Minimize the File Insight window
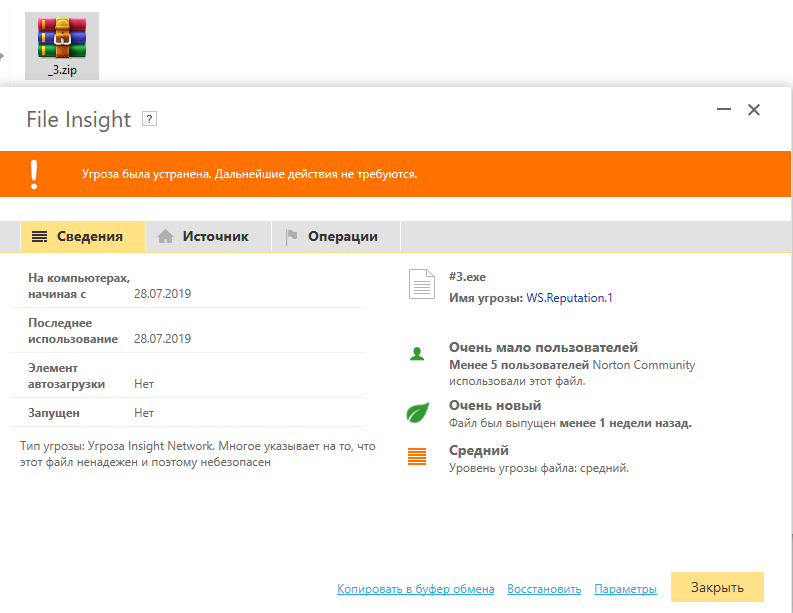 click(724, 109)
